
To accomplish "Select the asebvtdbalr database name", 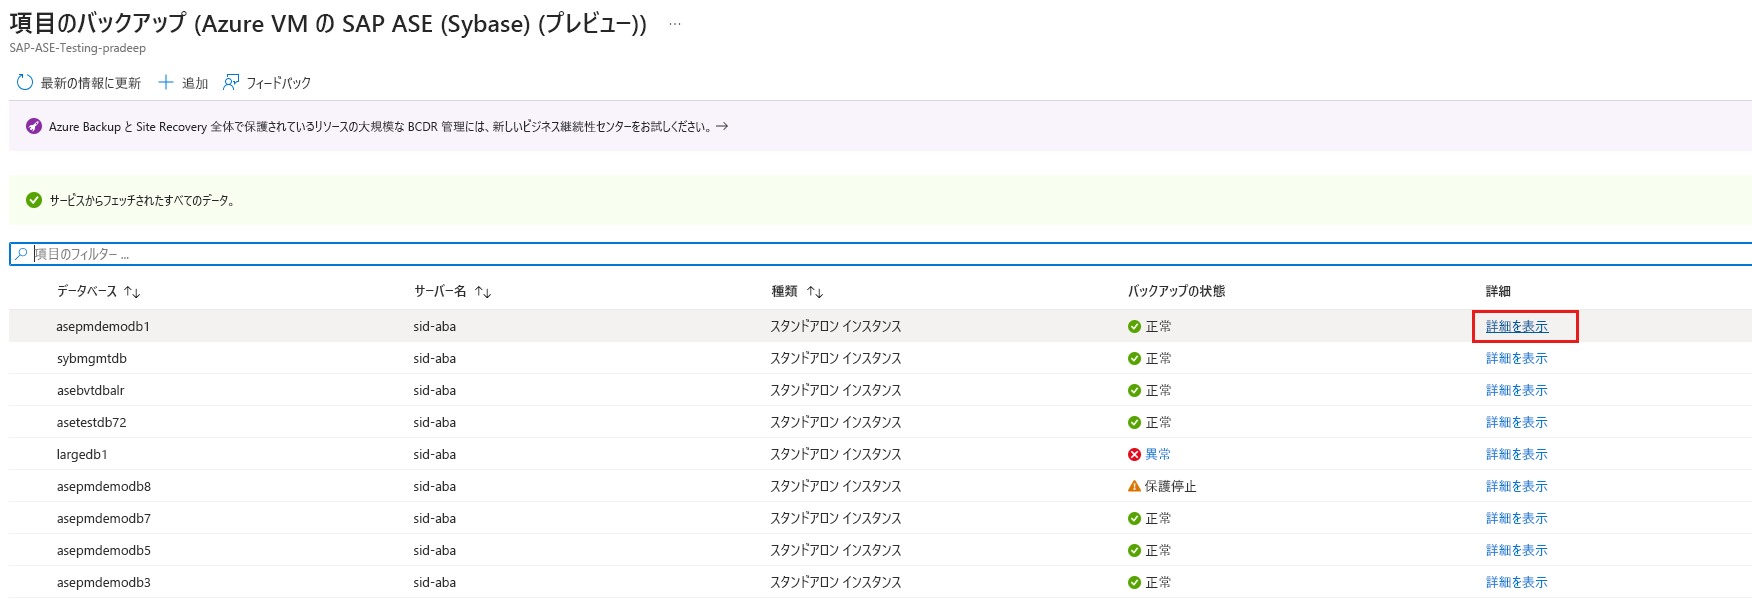I will [x=91, y=390].
